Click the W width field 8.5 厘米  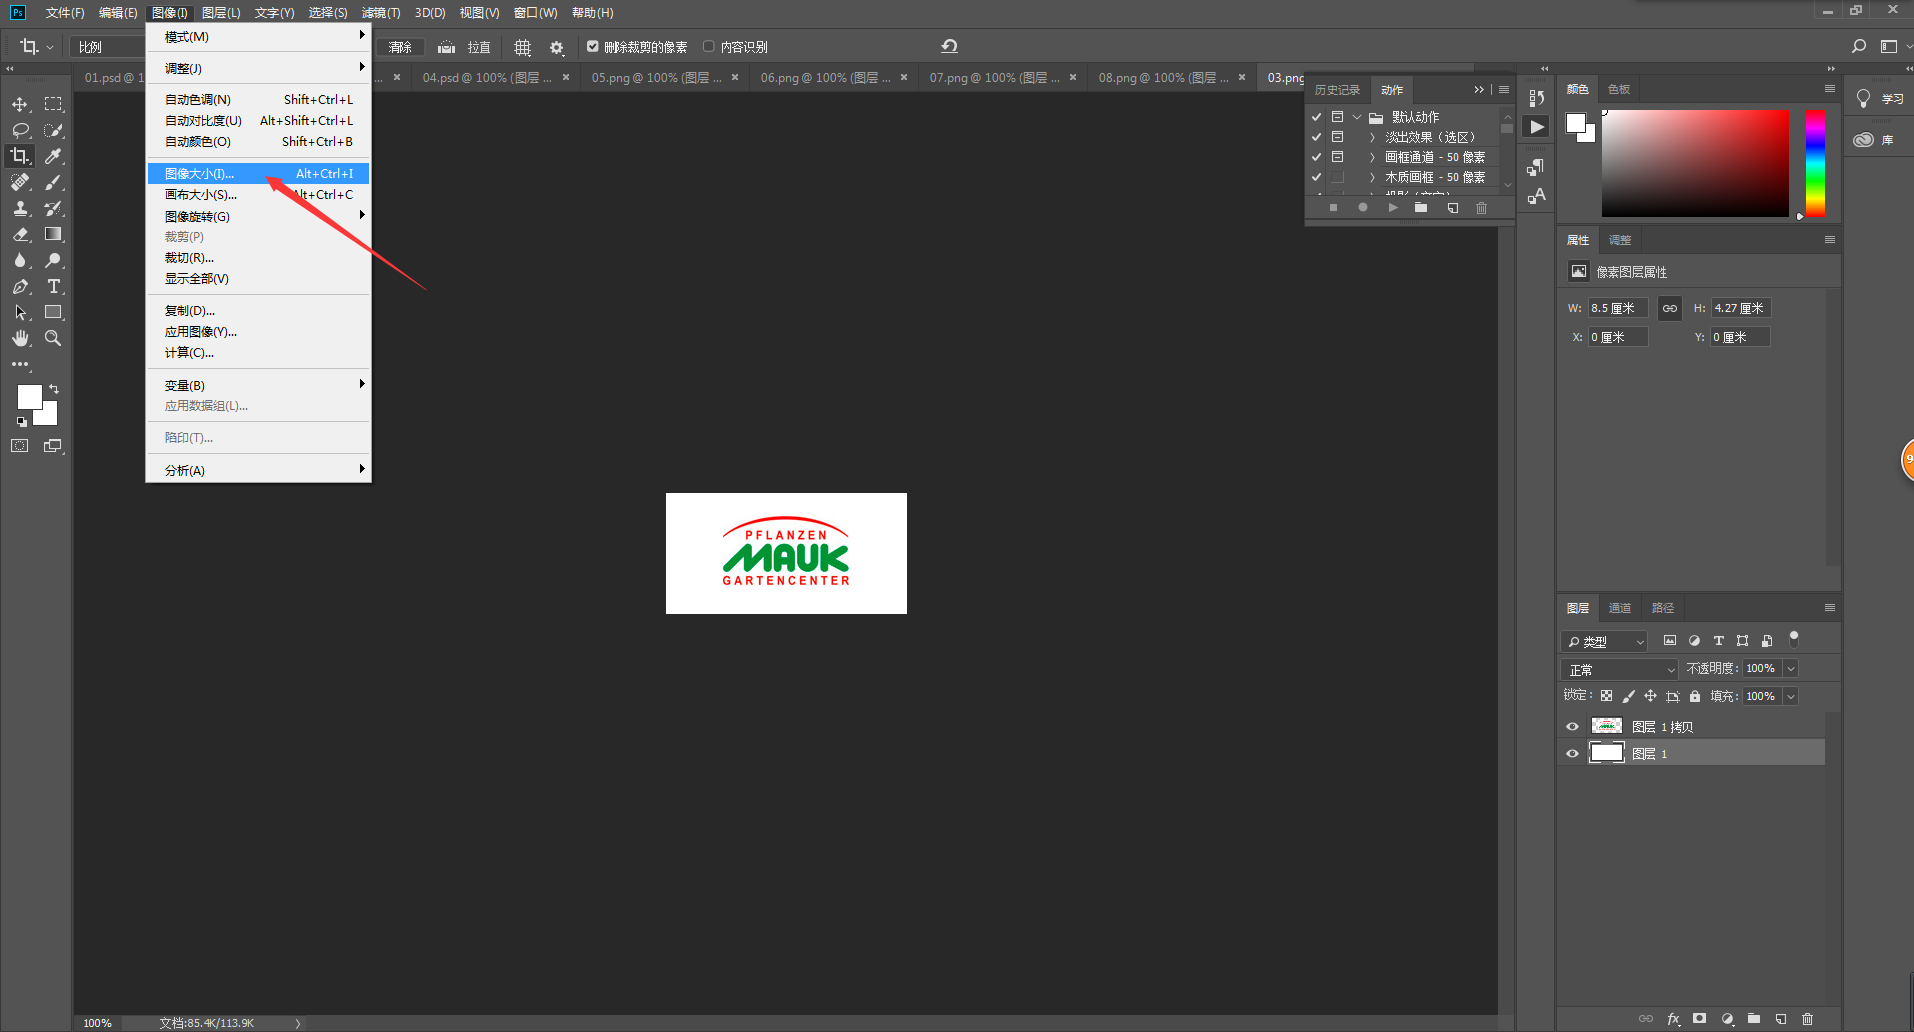click(x=1617, y=308)
